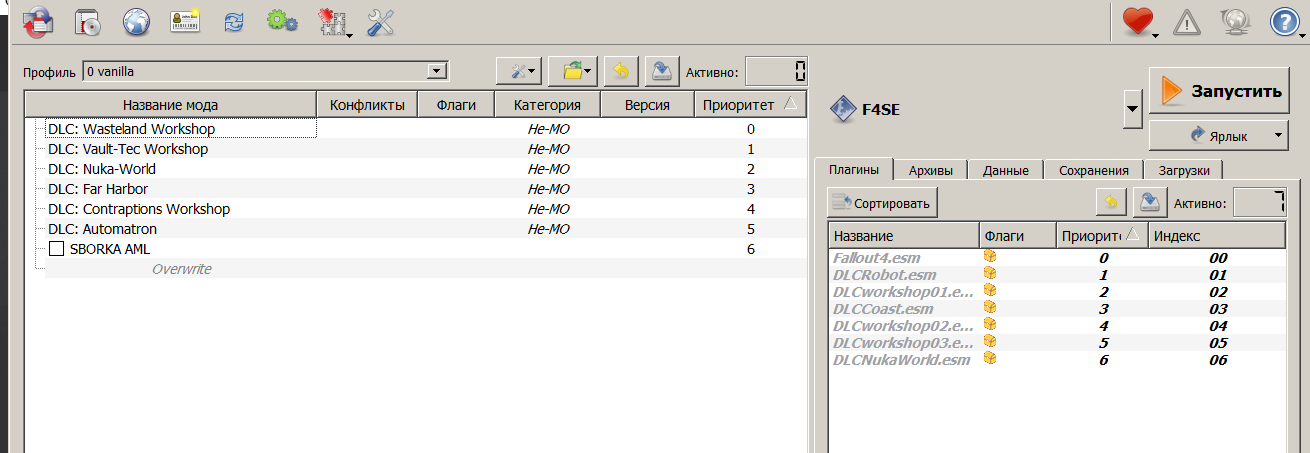Viewport: 1310px width, 453px height.
Task: Open the profiles ID card icon
Action: (185, 21)
